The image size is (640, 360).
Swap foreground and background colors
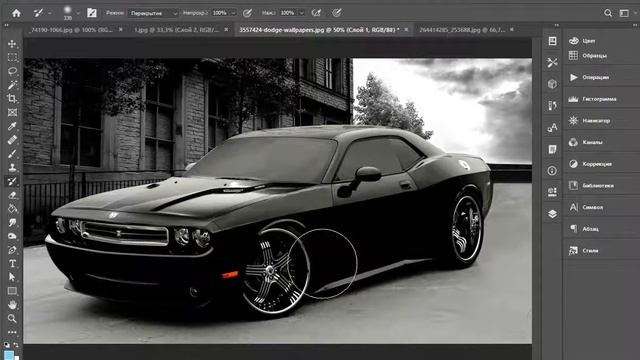[16, 345]
